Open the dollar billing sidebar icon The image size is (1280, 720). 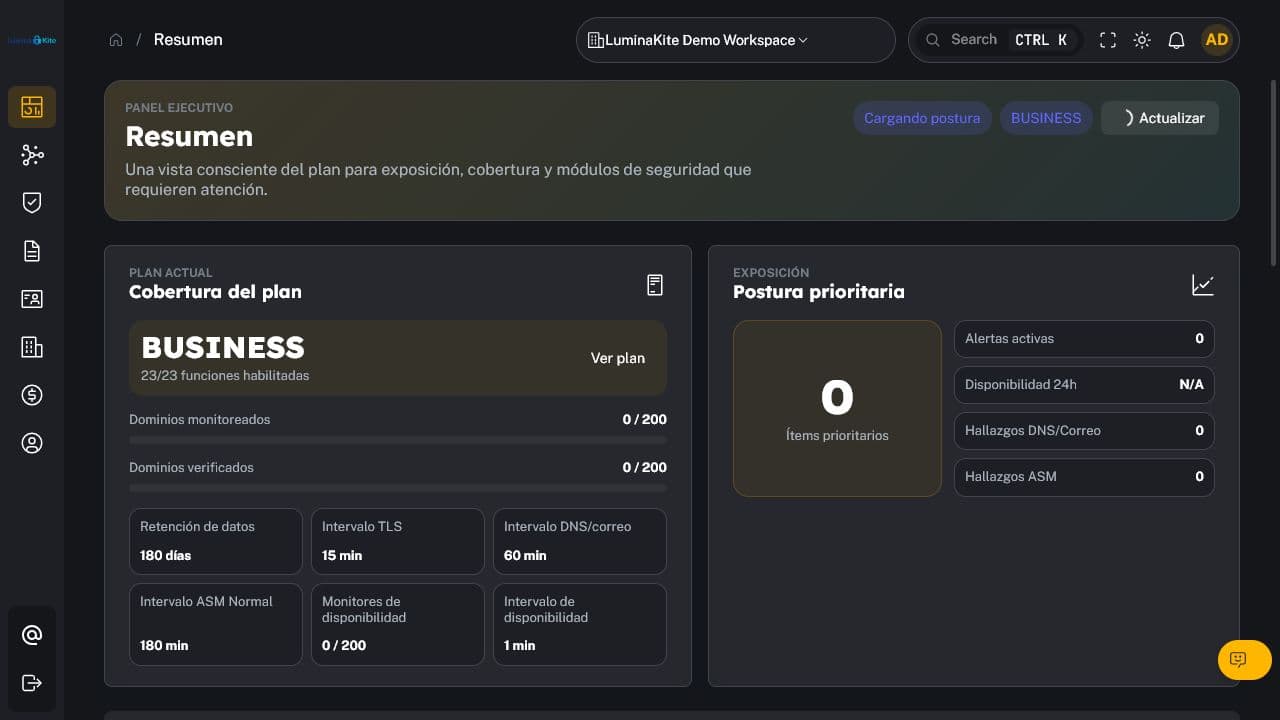[32, 395]
